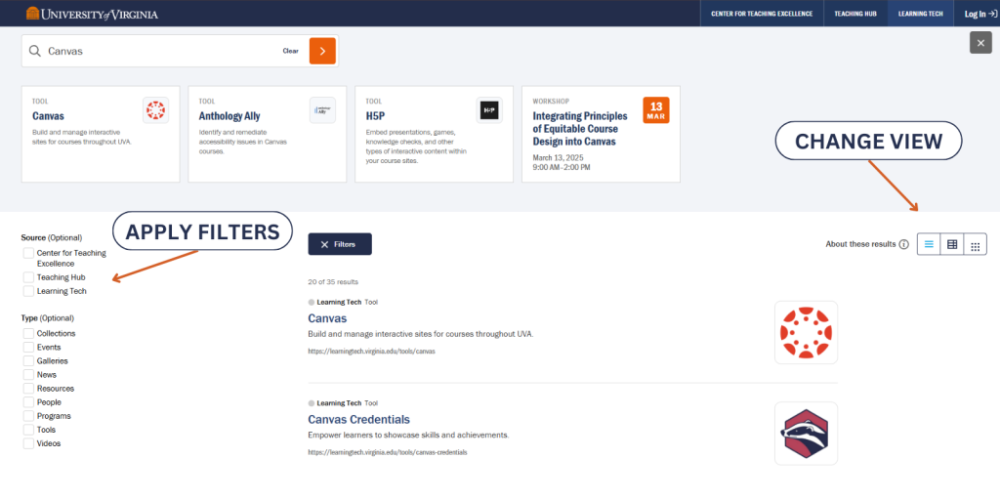This screenshot has width=1000, height=500.
Task: Click the Canvas Credentials badger logo thumbnail
Action: click(x=806, y=433)
